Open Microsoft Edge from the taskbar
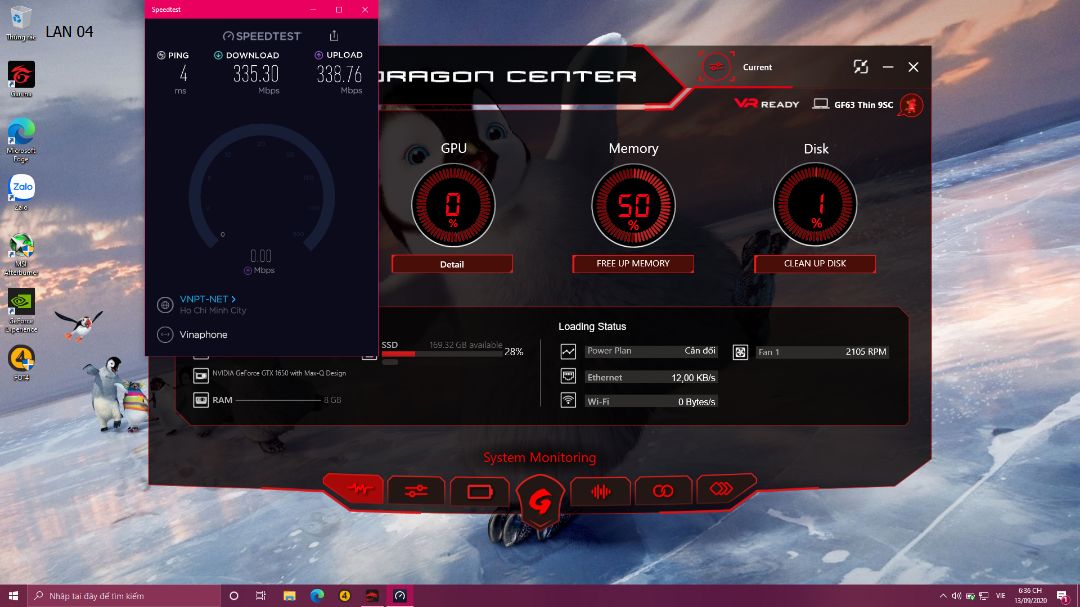 pos(317,596)
